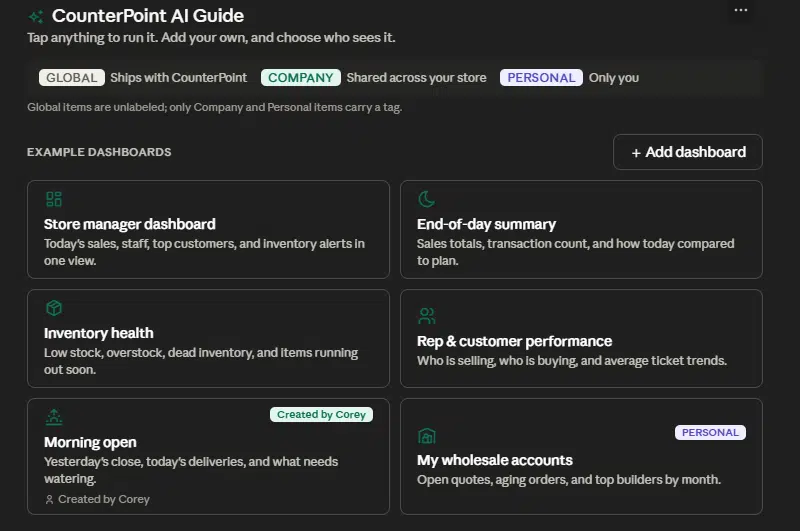Click 'Ships with CounterPoint' text
This screenshot has width=800, height=531.
(179, 78)
